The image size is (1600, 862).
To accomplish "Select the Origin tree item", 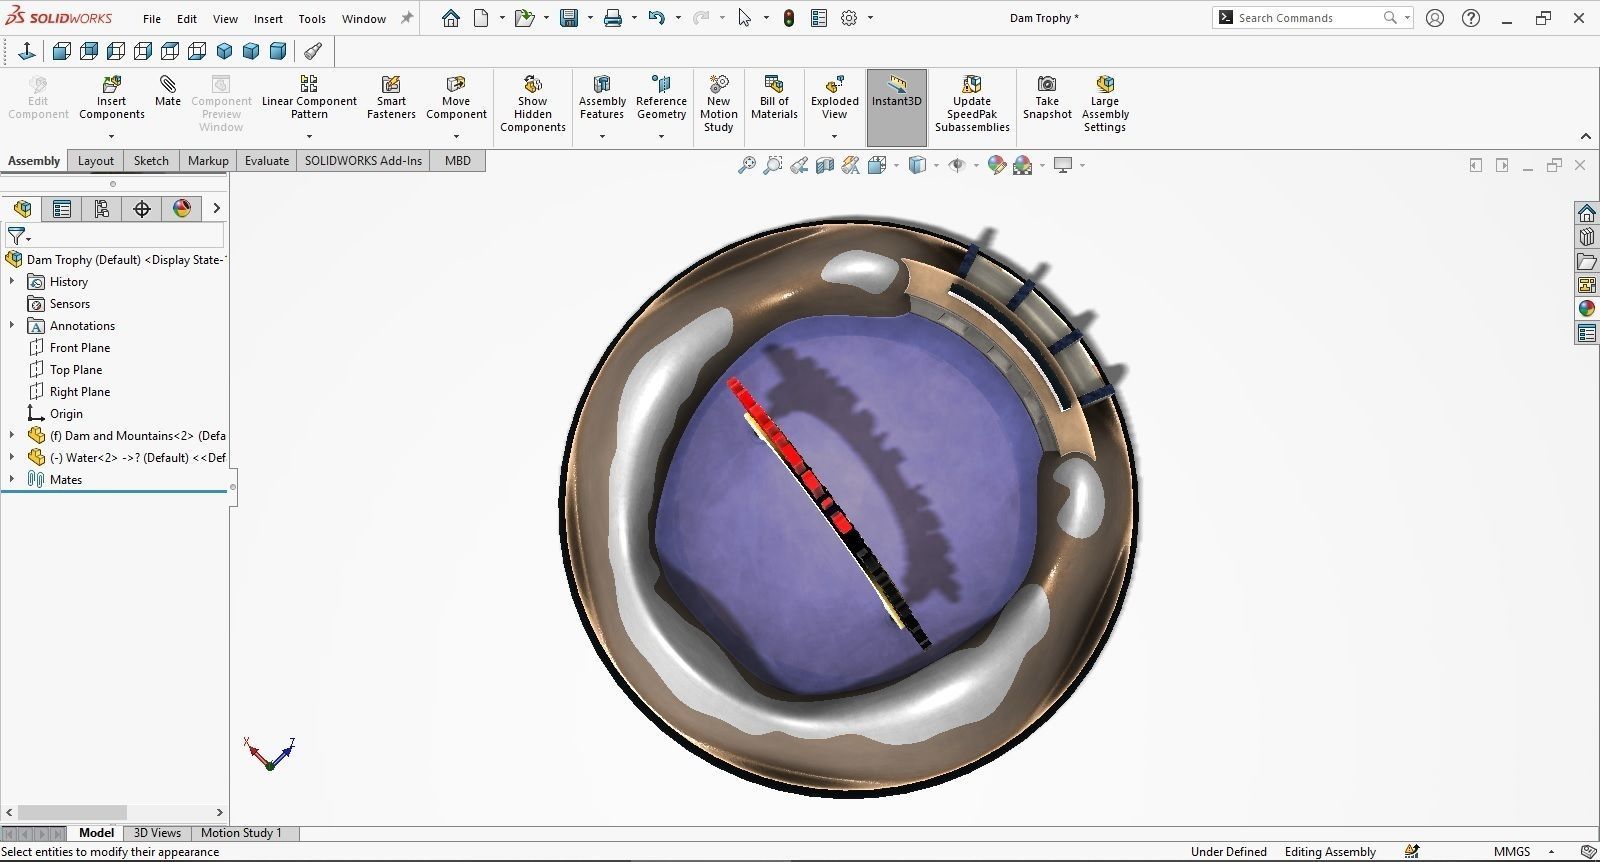I will coord(66,414).
